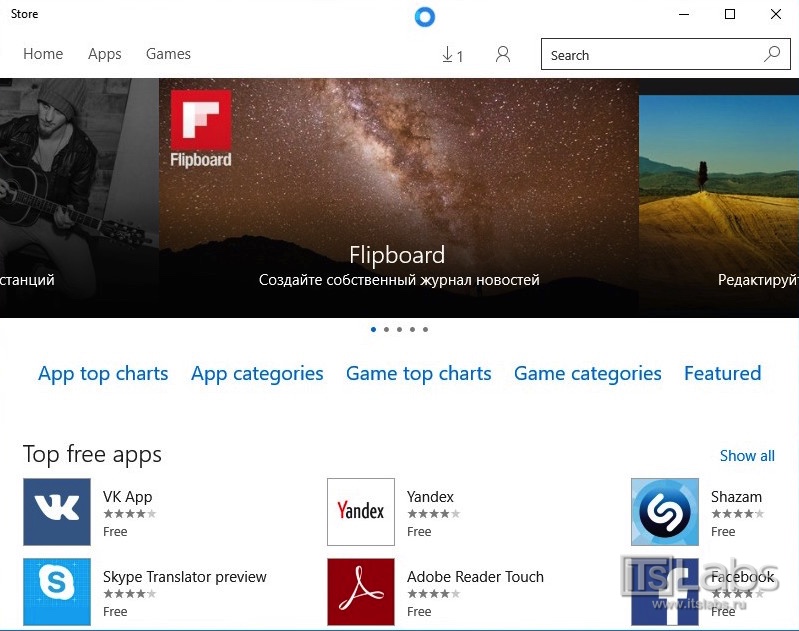The image size is (799, 631).
Task: Open the downloads indicator showing 1
Action: pyautogui.click(x=452, y=55)
